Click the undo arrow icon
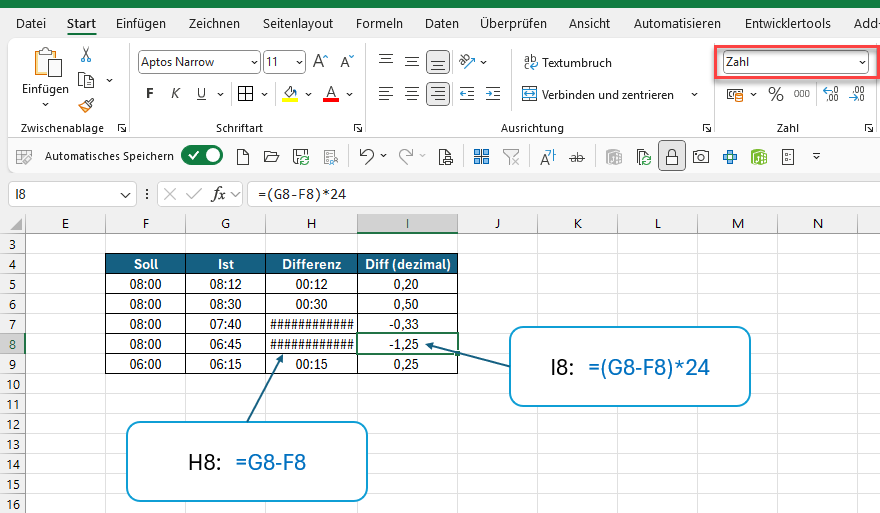 [367, 156]
